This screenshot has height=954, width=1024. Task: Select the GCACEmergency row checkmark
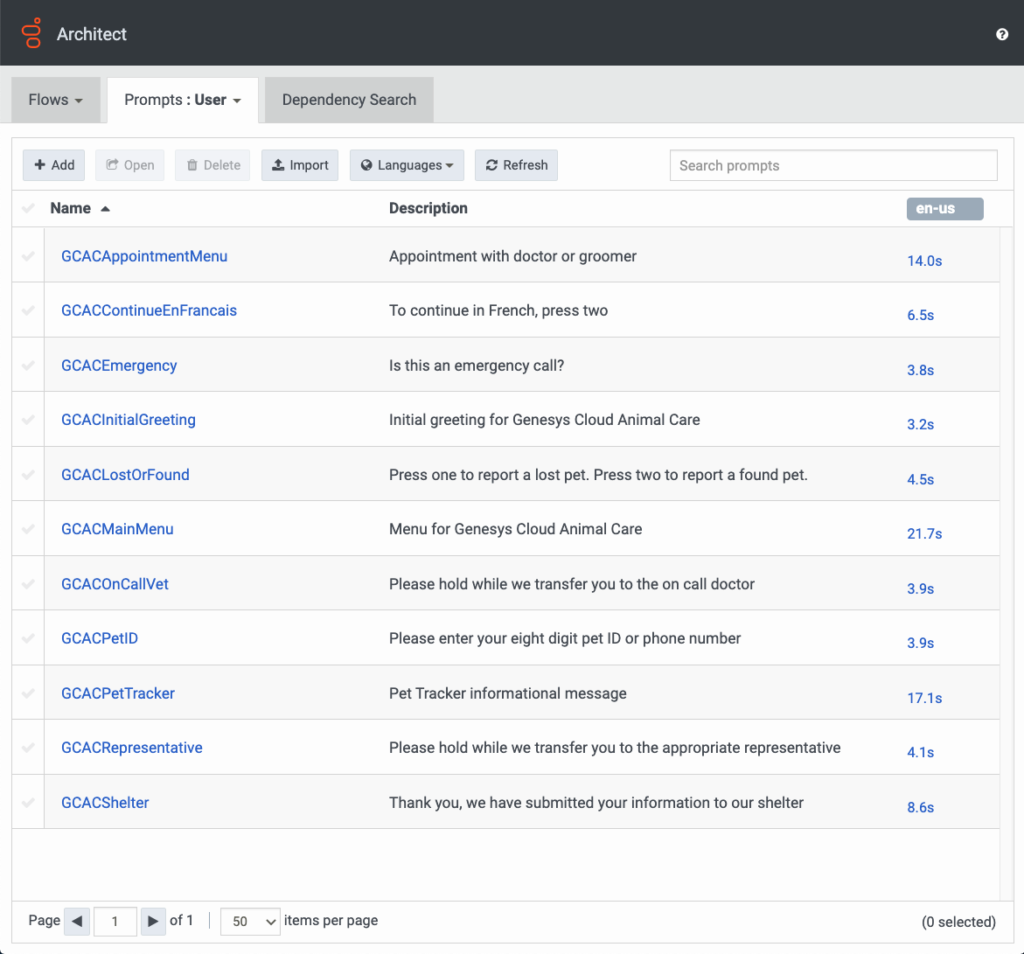tap(28, 365)
